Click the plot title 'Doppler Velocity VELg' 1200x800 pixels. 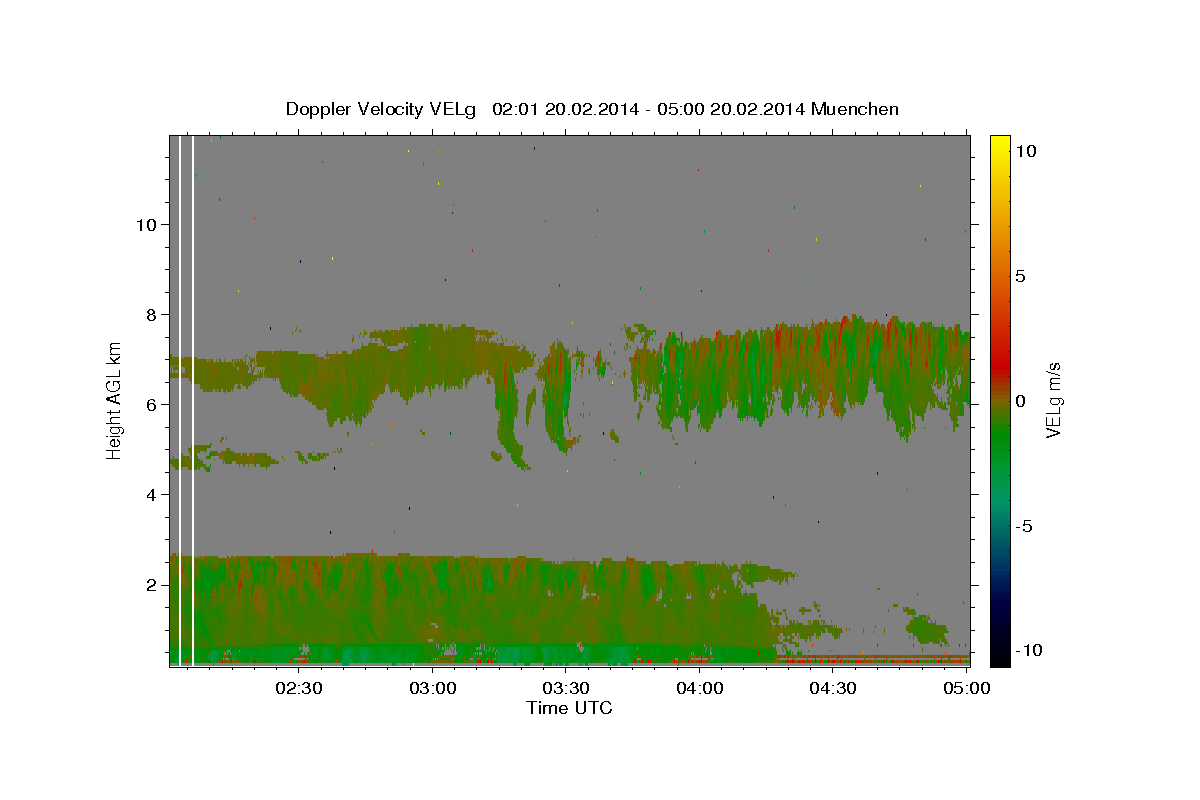pos(383,109)
